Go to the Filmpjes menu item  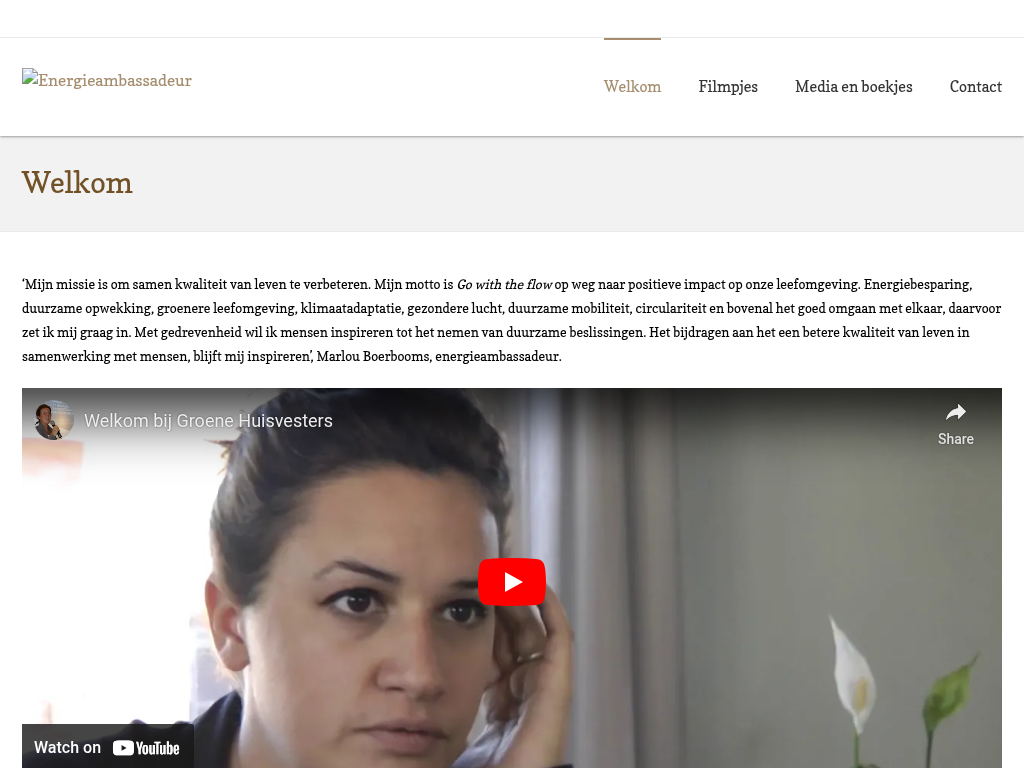(728, 86)
